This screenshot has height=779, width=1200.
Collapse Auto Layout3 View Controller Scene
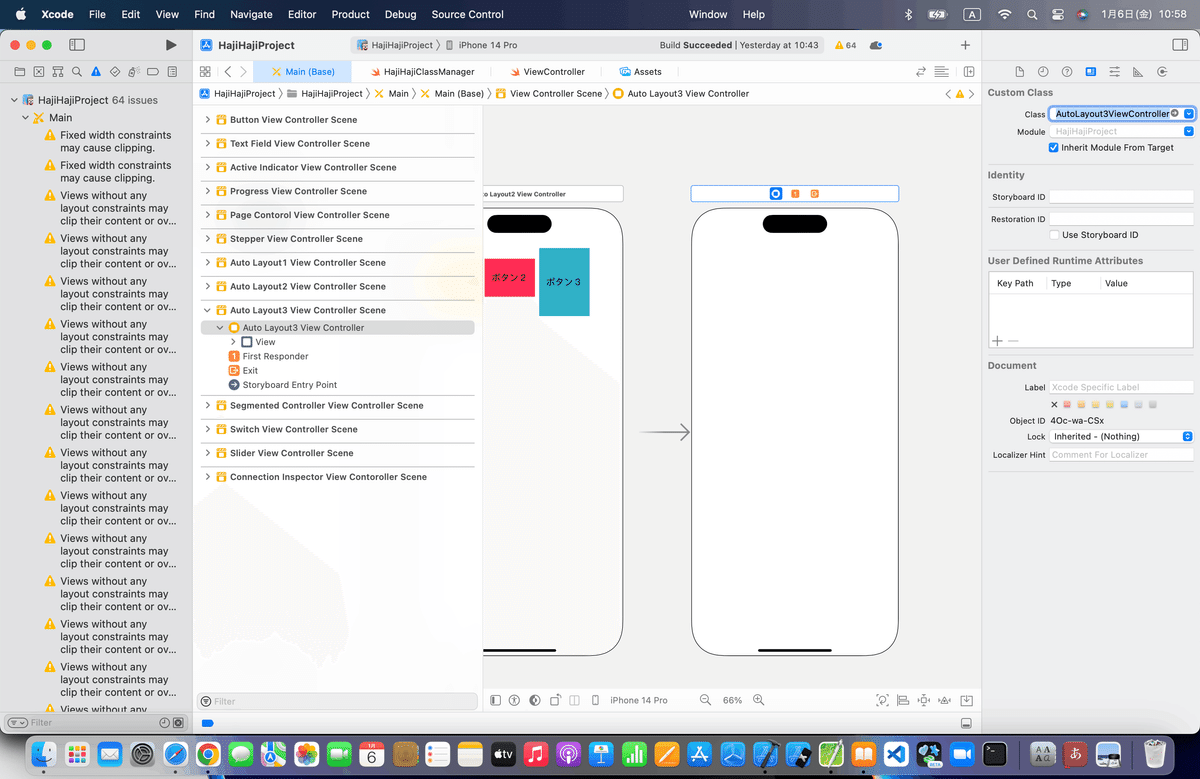point(208,310)
